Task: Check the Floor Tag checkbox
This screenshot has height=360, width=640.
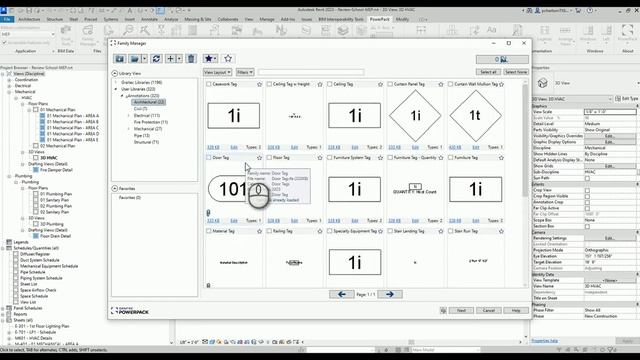Action: (269, 158)
